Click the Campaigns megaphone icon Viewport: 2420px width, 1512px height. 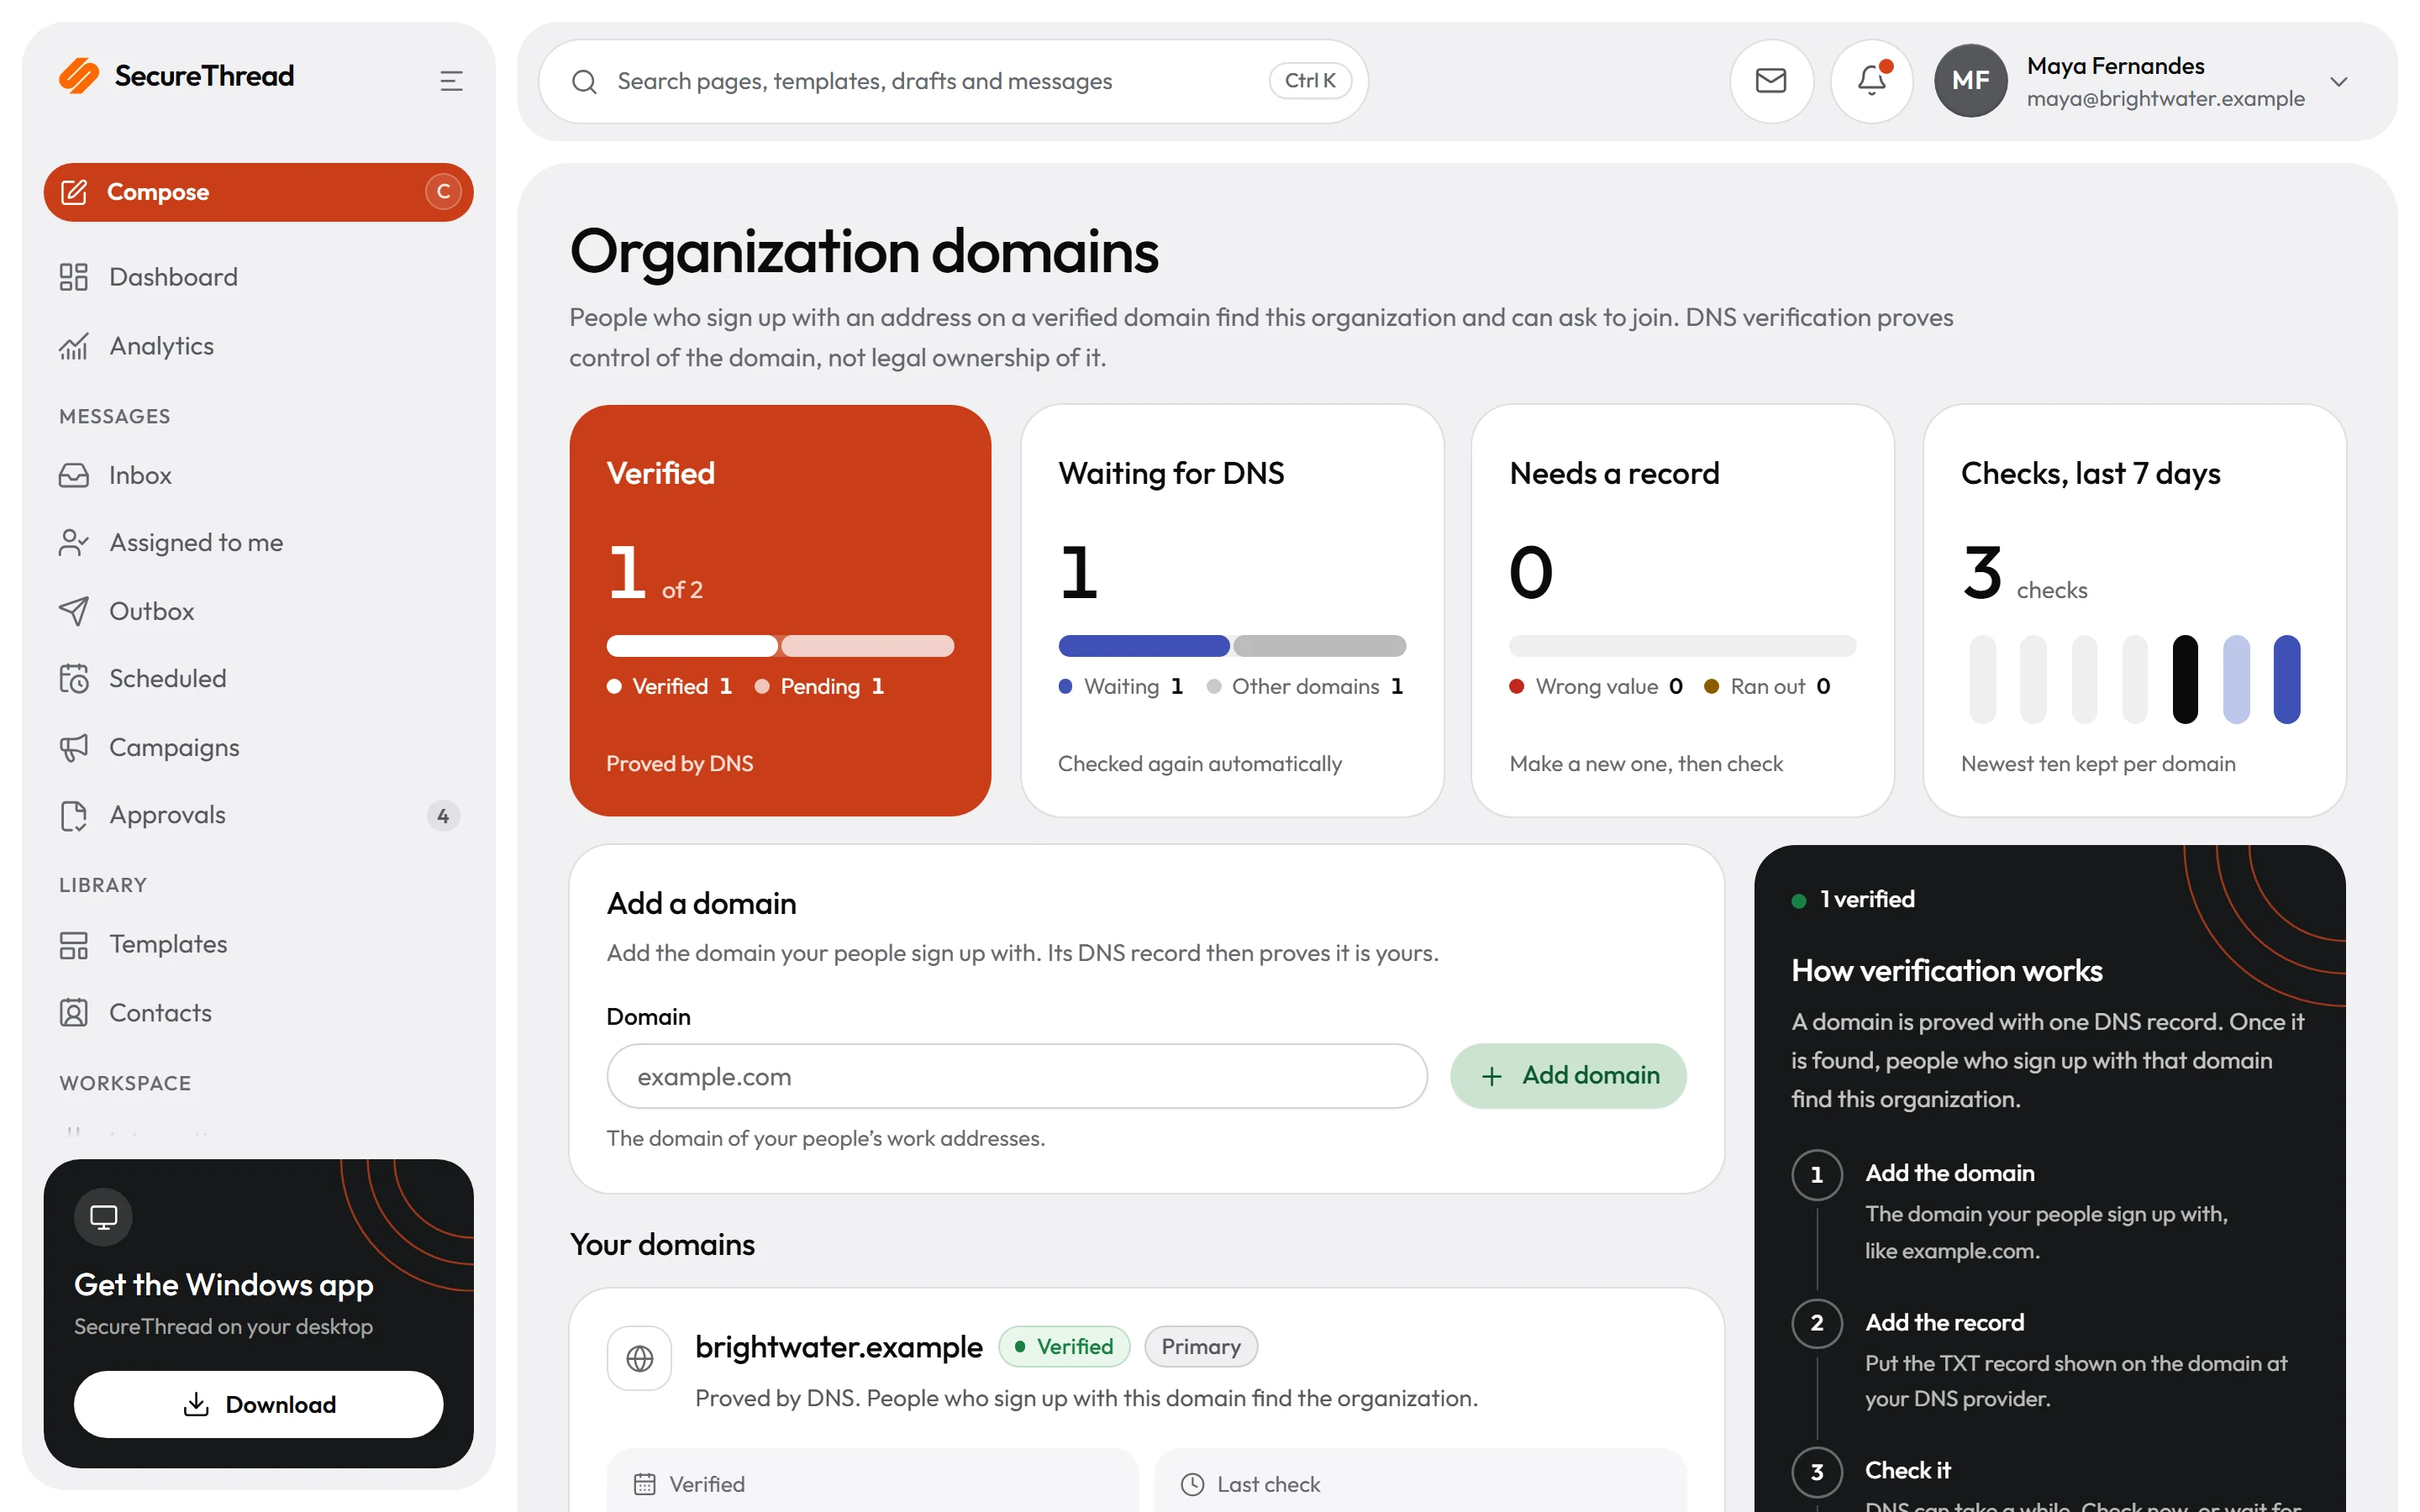pos(74,747)
